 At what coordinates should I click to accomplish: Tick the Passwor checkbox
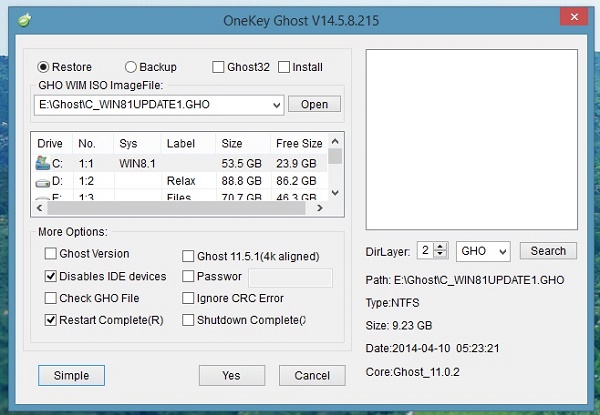coord(188,276)
